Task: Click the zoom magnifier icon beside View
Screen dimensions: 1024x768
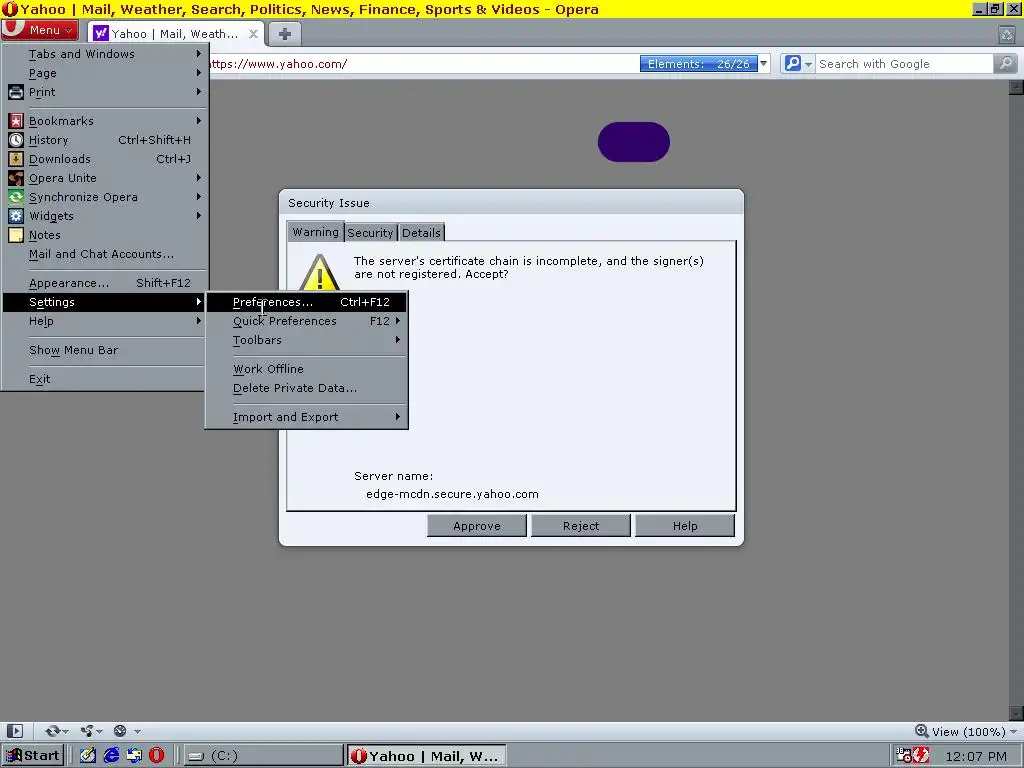Action: (921, 731)
